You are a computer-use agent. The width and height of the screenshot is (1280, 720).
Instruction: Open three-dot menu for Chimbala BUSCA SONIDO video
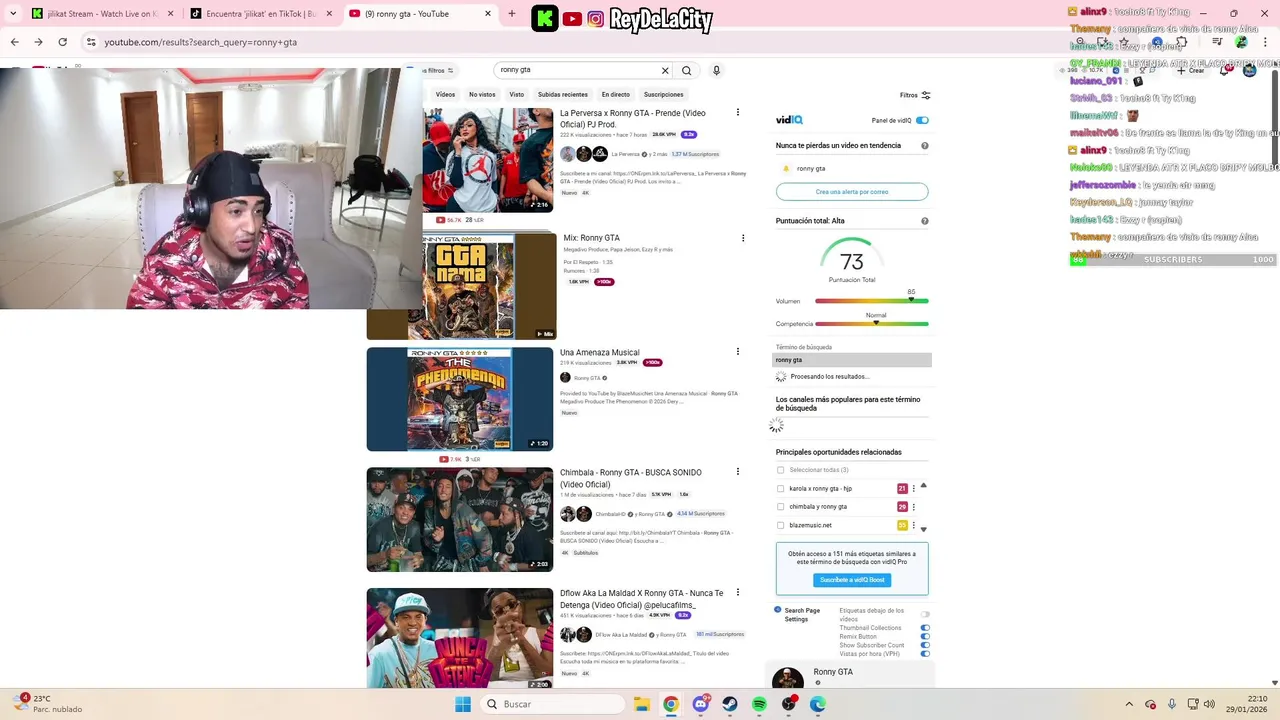tap(738, 472)
